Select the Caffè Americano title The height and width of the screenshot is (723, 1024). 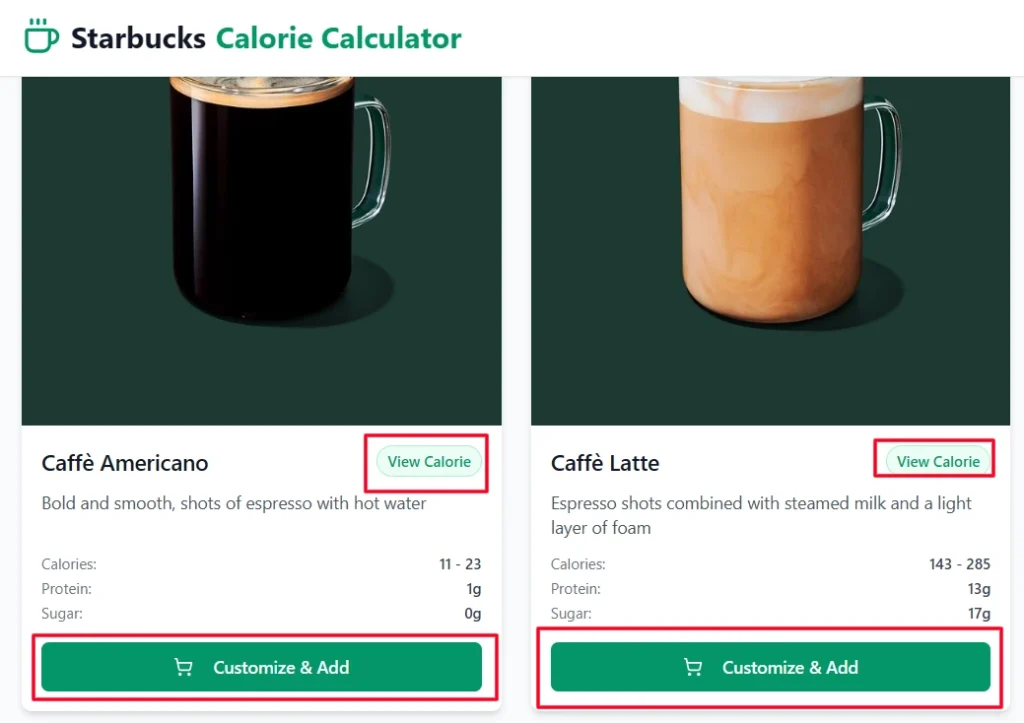click(x=124, y=463)
